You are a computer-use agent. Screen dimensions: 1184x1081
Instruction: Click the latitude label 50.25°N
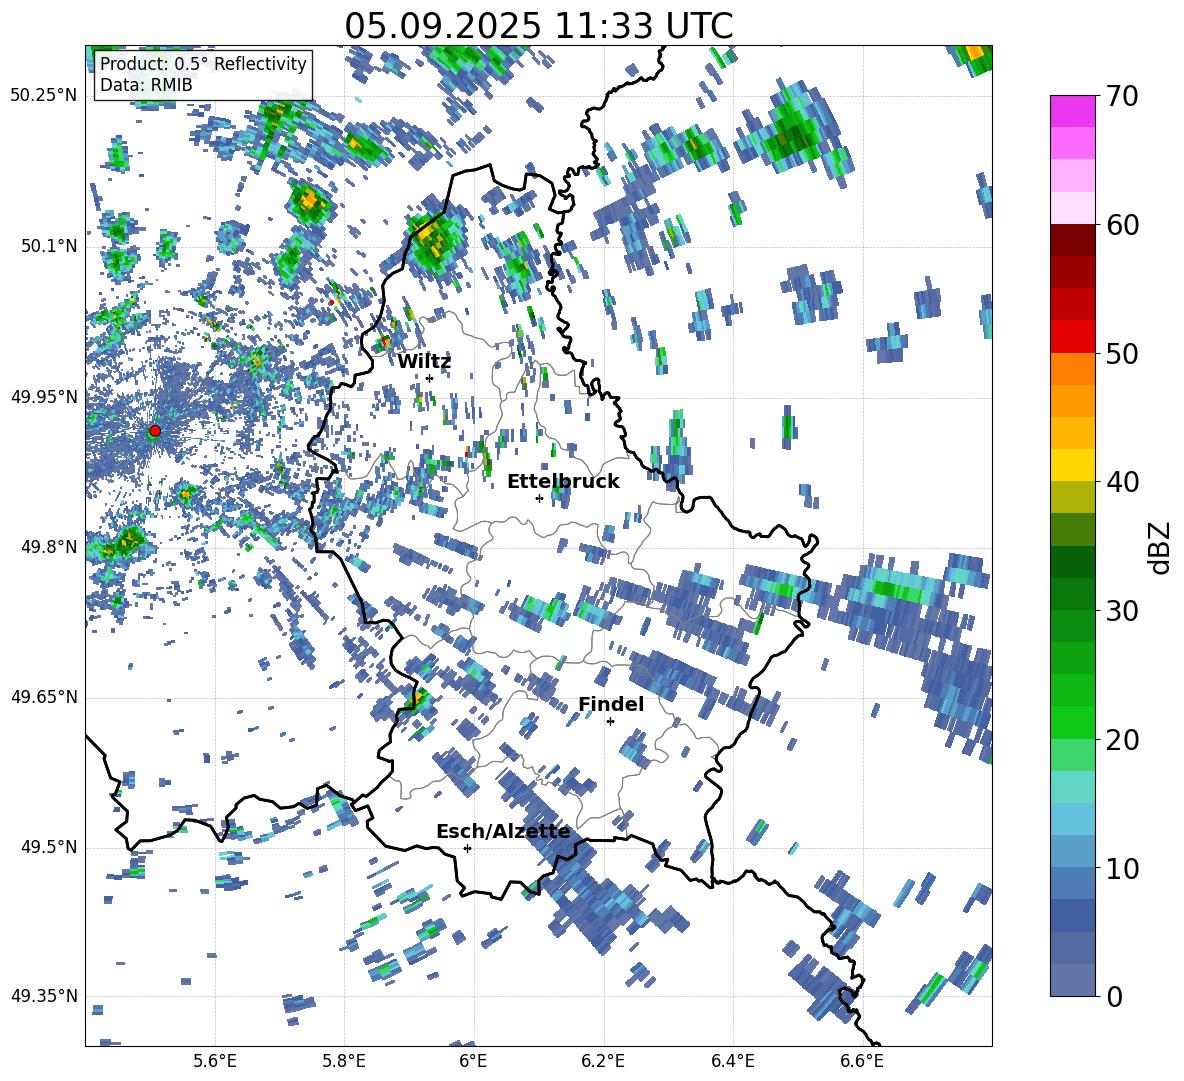pos(44,96)
